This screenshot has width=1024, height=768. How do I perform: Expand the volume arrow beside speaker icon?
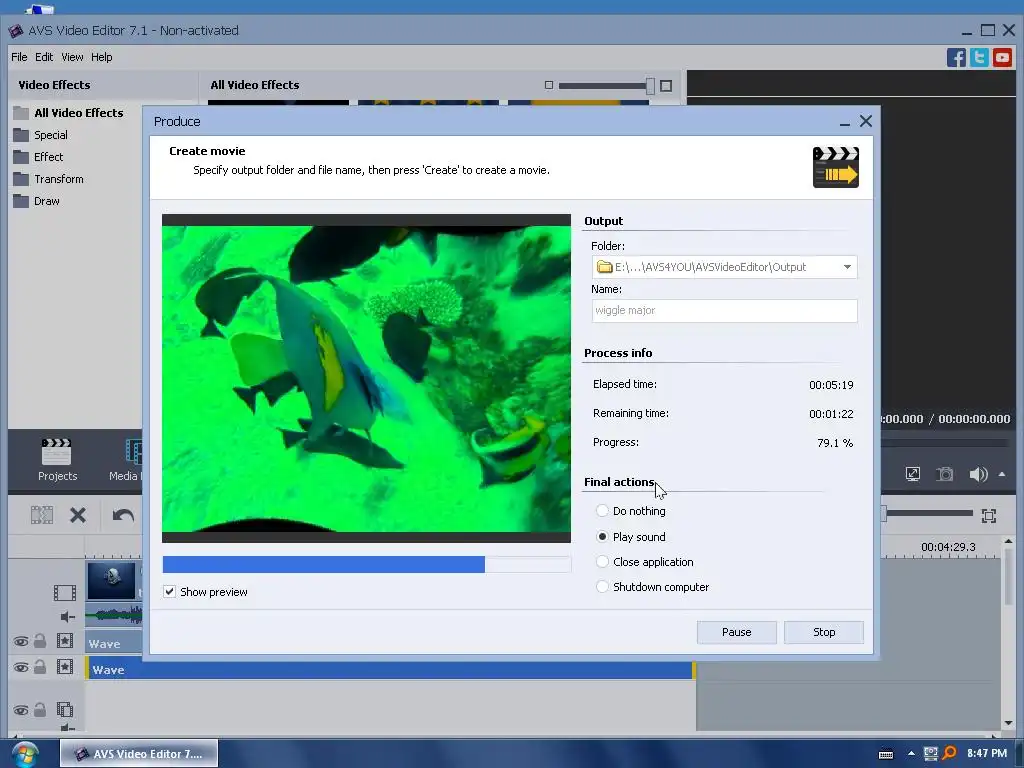click(x=1002, y=474)
